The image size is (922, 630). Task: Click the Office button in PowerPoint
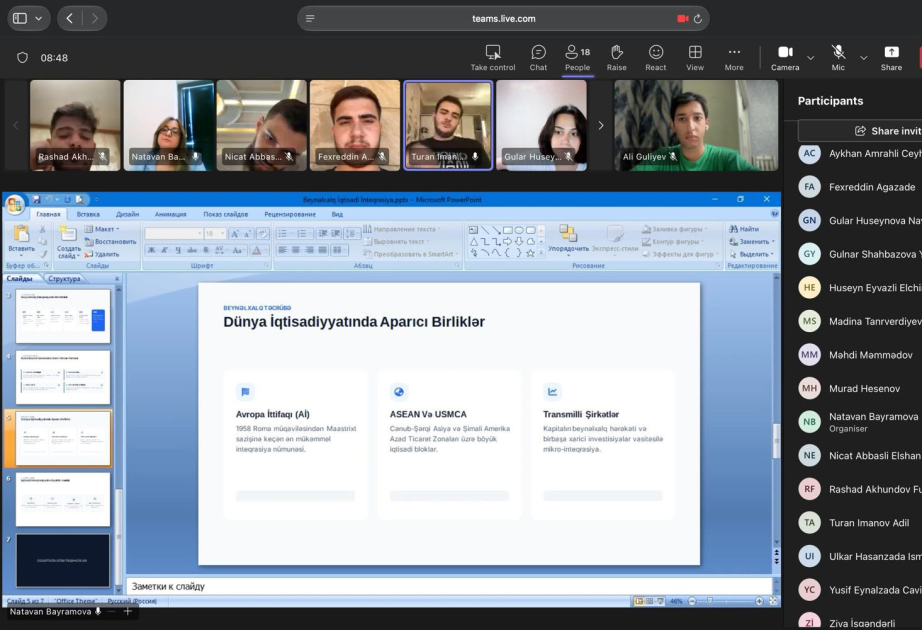click(15, 205)
